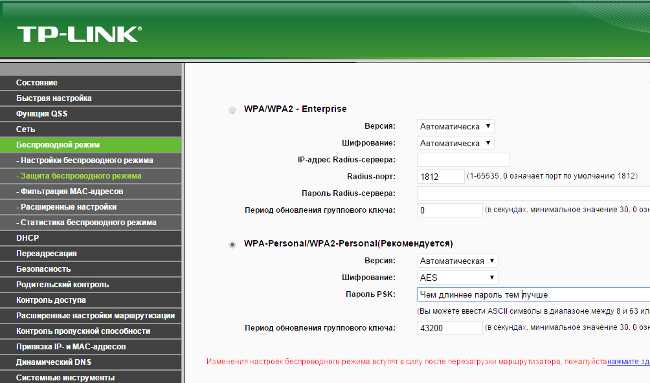Click Radius port default hint text

point(552,176)
